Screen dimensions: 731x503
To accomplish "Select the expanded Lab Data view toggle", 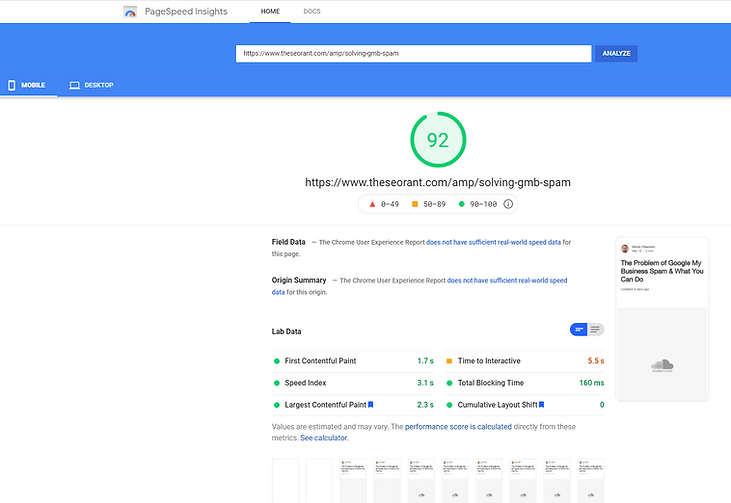I will point(595,330).
